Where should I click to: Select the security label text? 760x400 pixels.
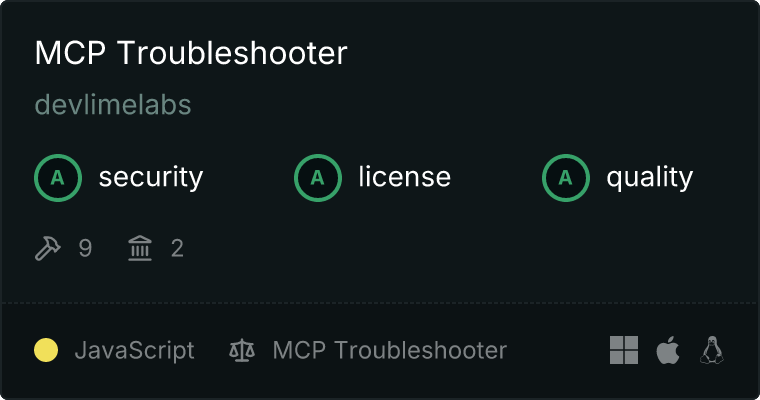click(x=151, y=177)
